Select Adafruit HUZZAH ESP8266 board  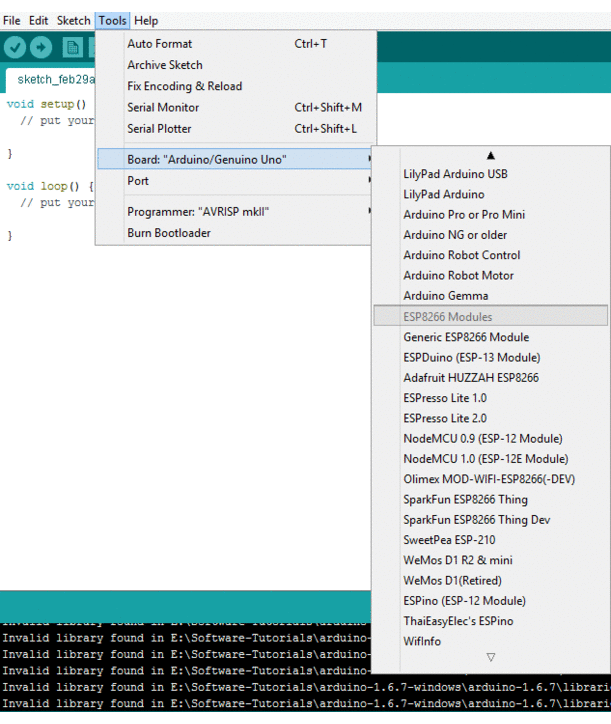(470, 378)
